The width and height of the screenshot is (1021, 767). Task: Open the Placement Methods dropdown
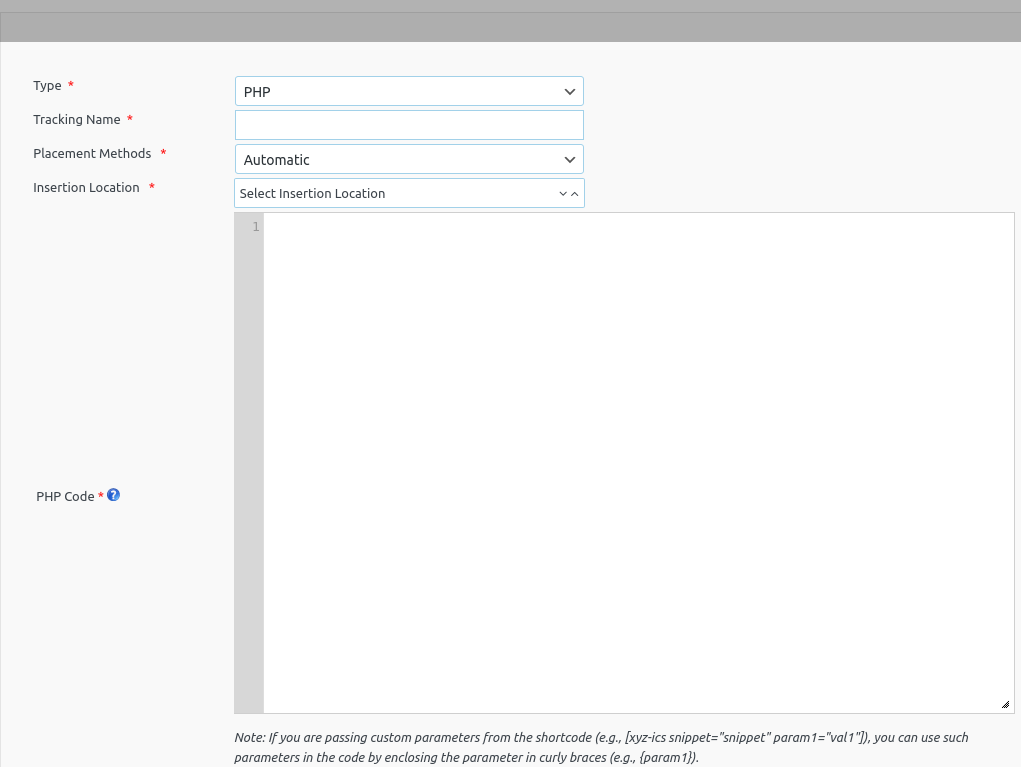pyautogui.click(x=408, y=158)
